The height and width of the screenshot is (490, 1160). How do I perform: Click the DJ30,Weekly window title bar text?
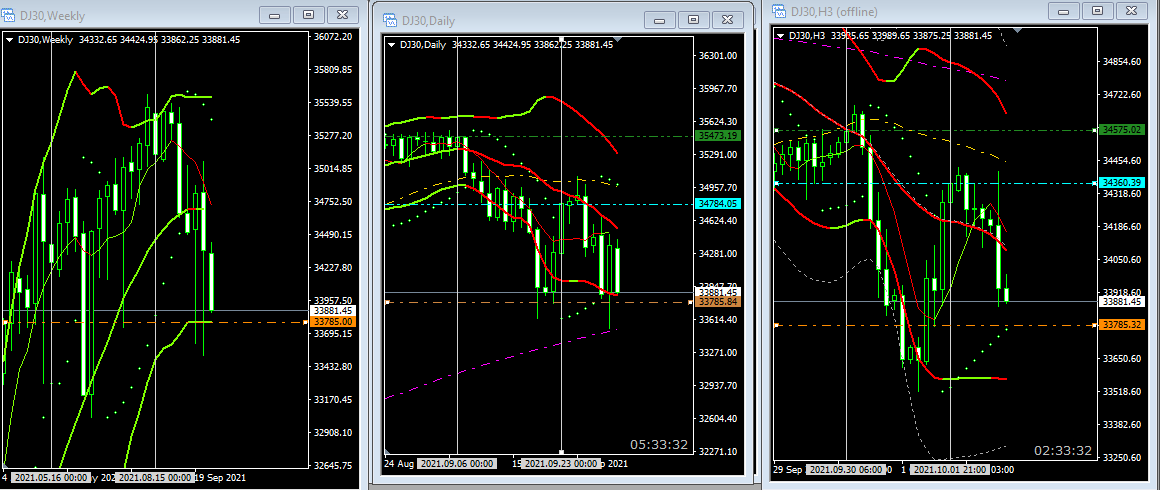pyautogui.click(x=55, y=16)
